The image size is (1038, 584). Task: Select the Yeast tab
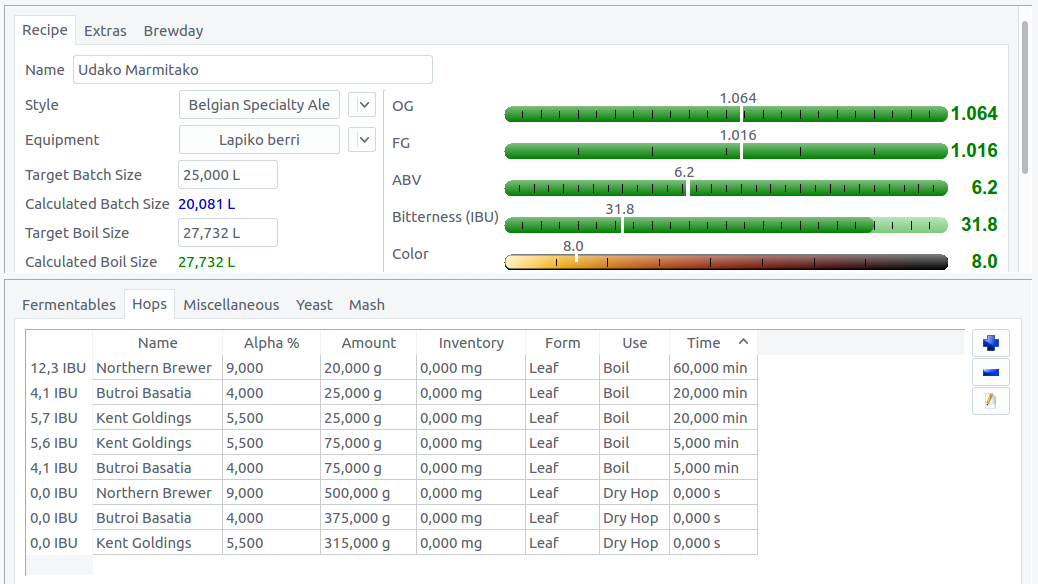point(314,305)
